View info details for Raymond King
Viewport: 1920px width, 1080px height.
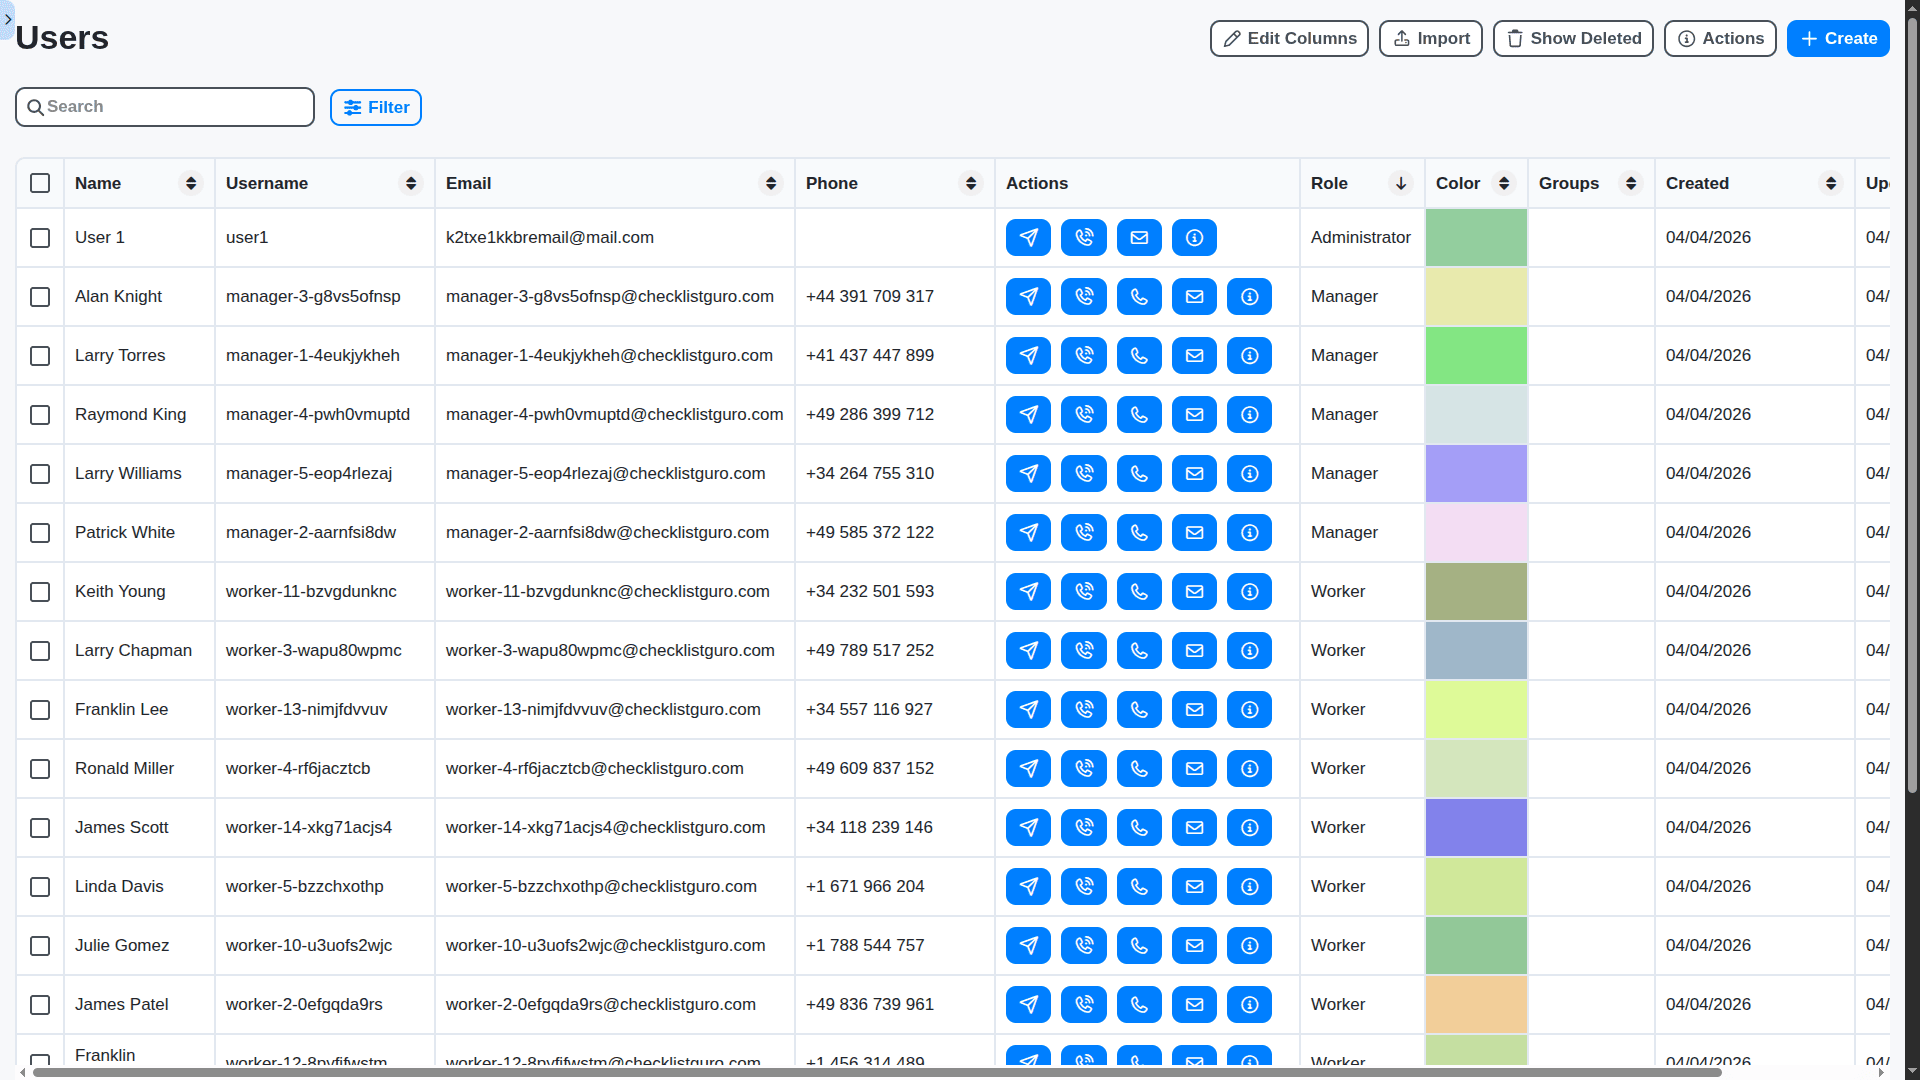coord(1249,414)
